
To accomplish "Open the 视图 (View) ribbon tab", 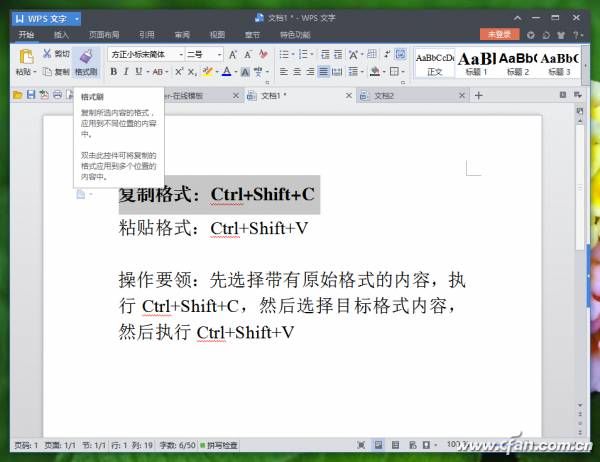I will pyautogui.click(x=217, y=35).
